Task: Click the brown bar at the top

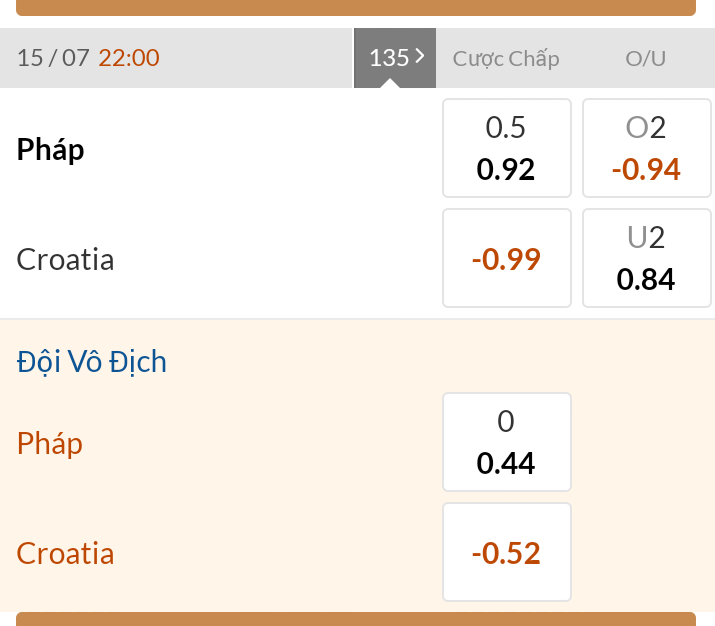Action: click(356, 7)
